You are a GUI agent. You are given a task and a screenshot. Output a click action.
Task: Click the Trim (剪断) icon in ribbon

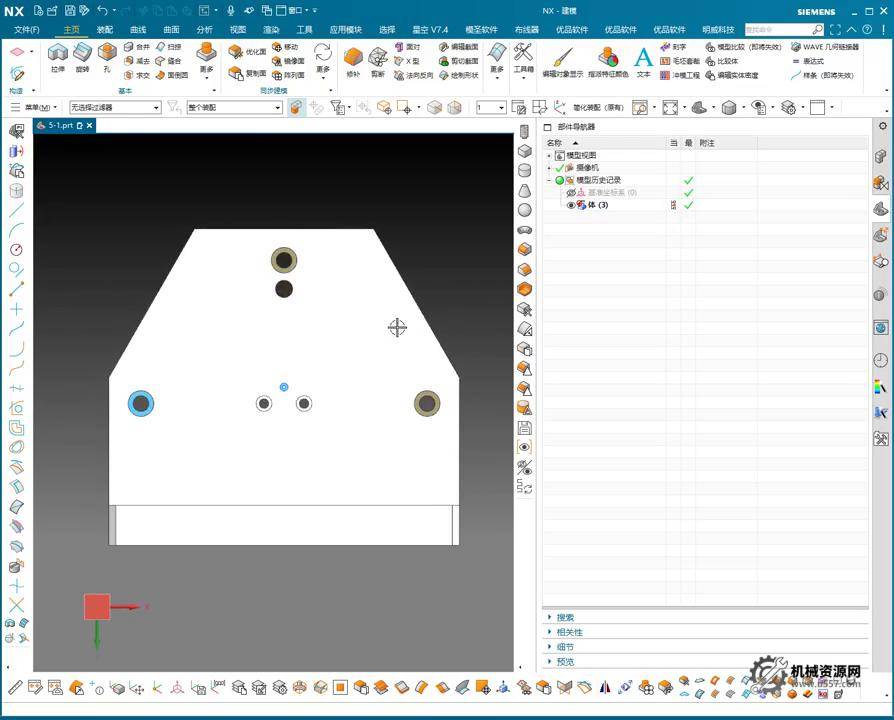(378, 58)
